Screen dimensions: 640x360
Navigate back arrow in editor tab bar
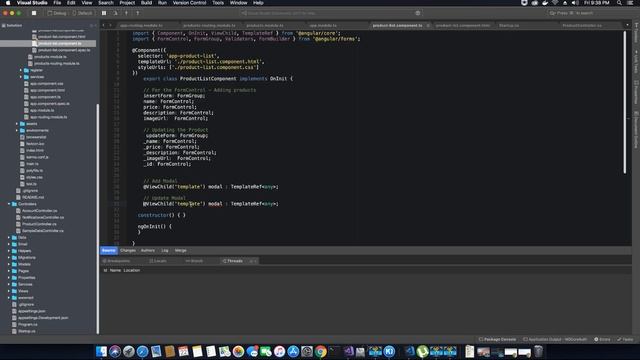pyautogui.click(x=104, y=25)
